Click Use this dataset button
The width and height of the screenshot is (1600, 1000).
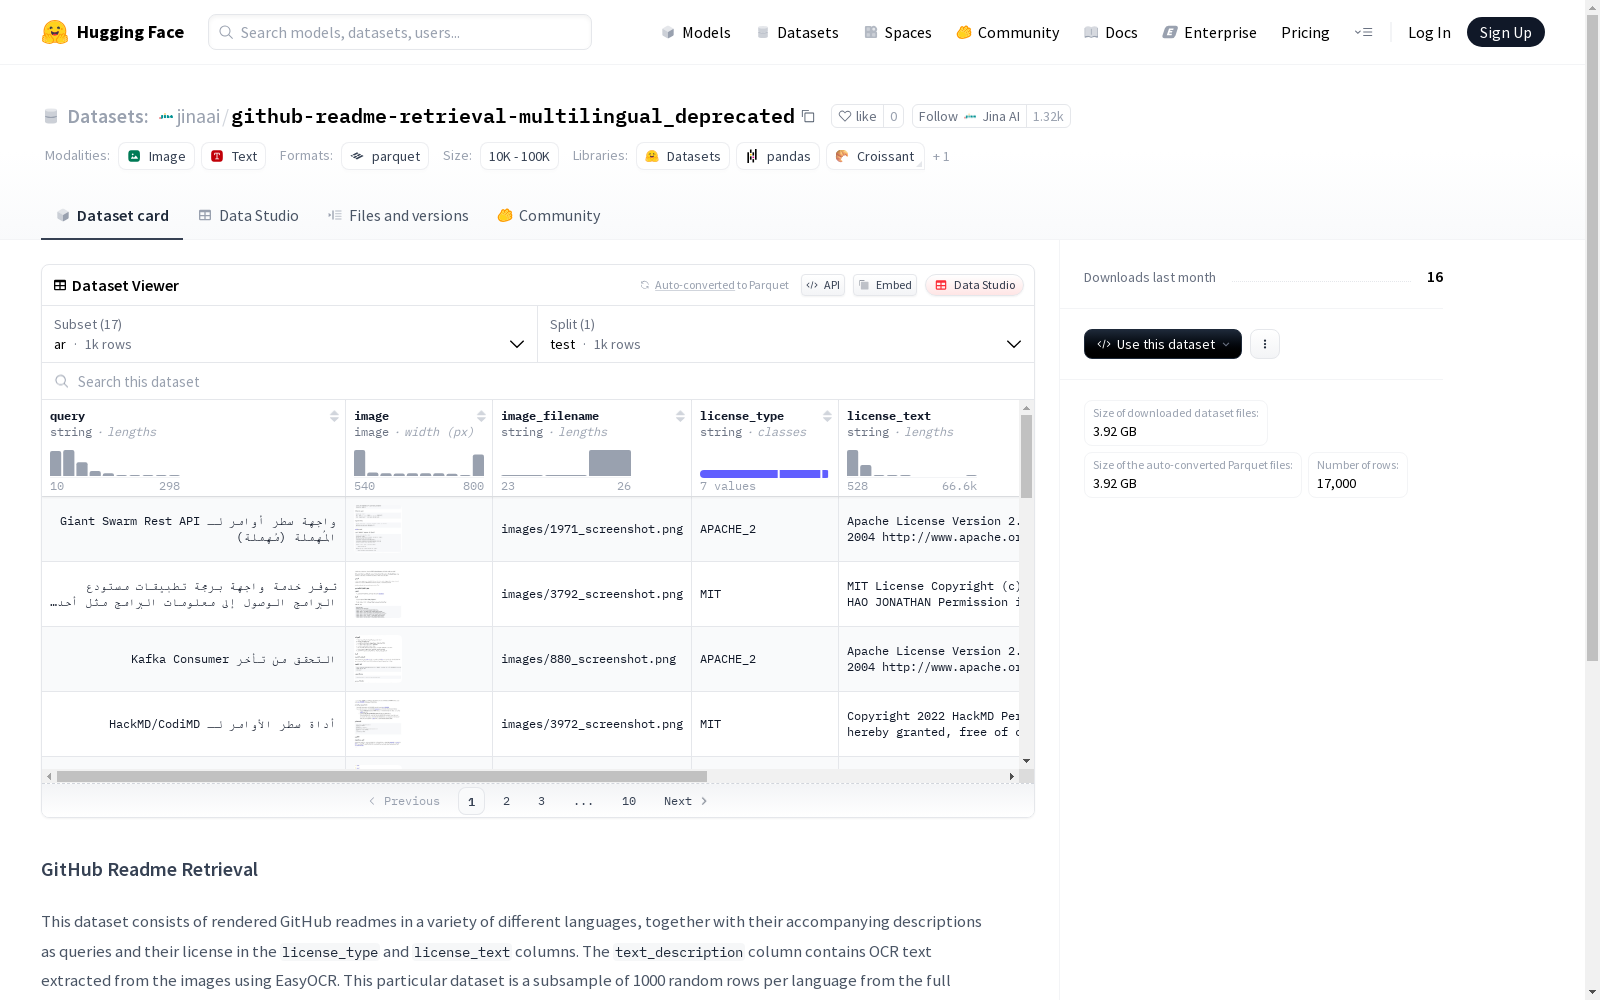pos(1163,344)
